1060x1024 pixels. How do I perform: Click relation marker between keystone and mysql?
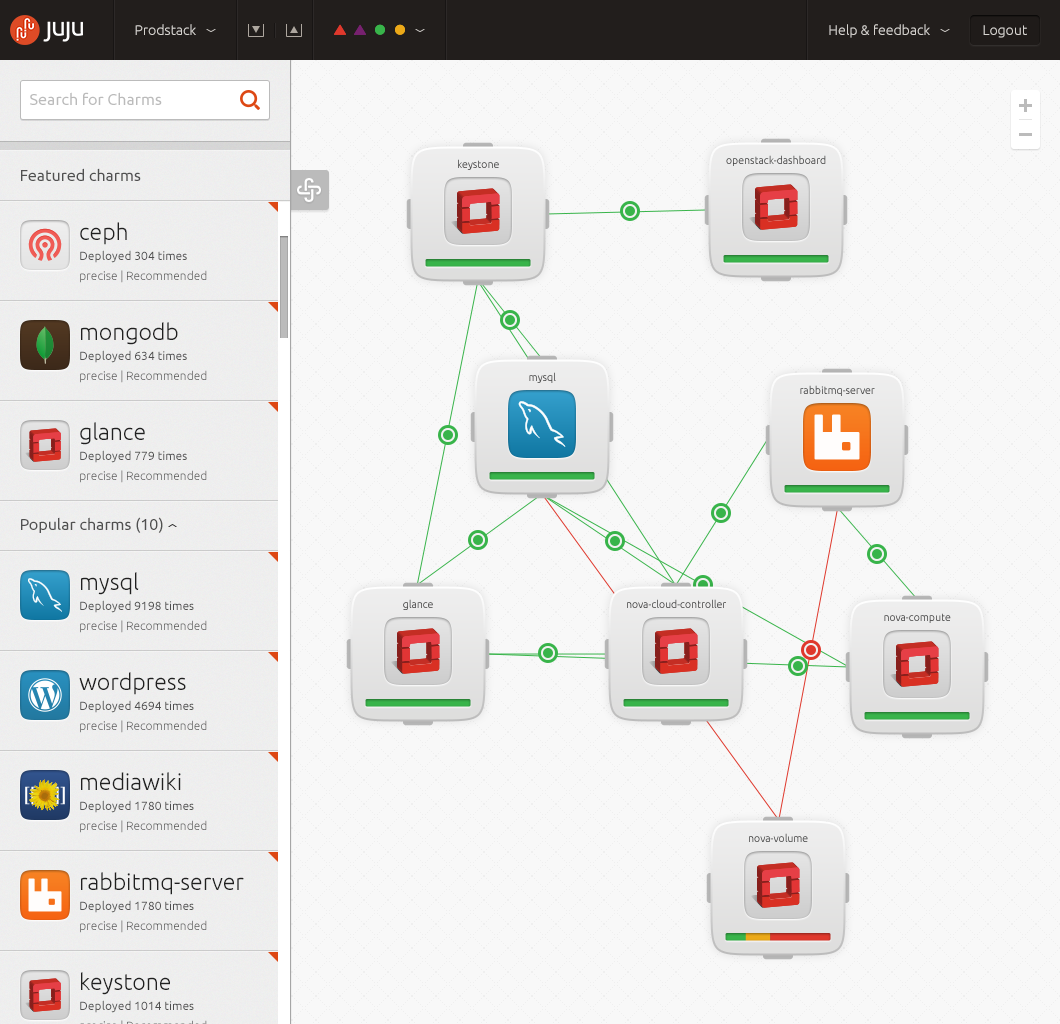(x=510, y=320)
